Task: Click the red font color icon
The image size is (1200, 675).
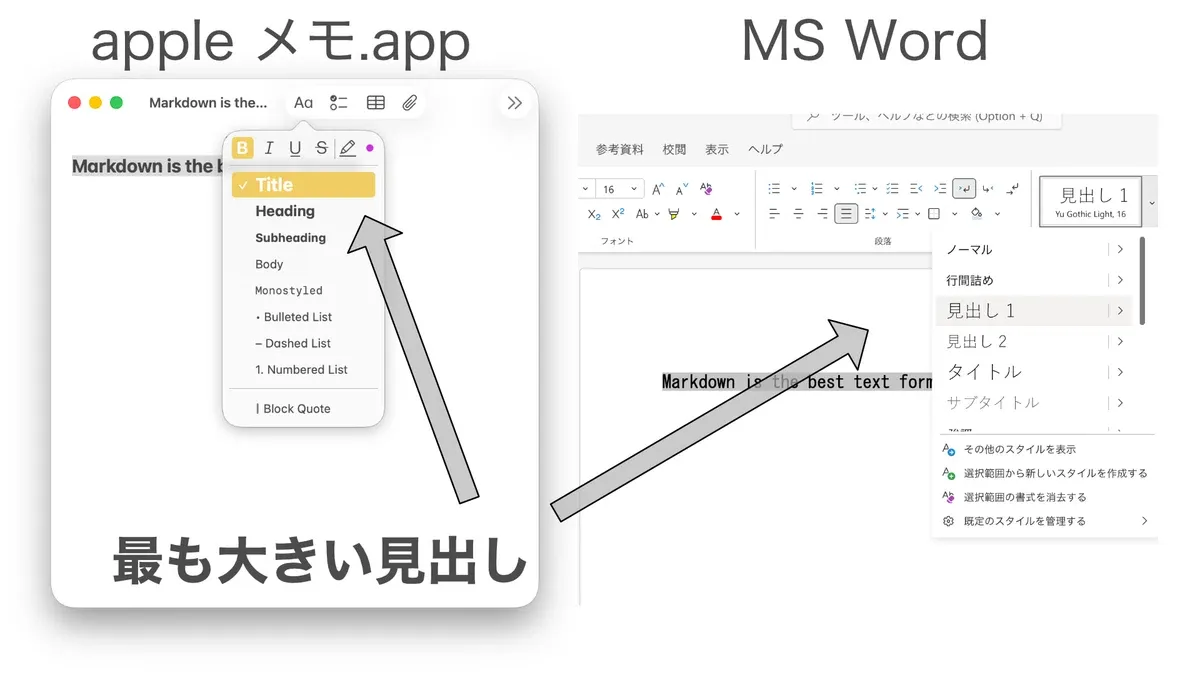Action: tap(716, 214)
